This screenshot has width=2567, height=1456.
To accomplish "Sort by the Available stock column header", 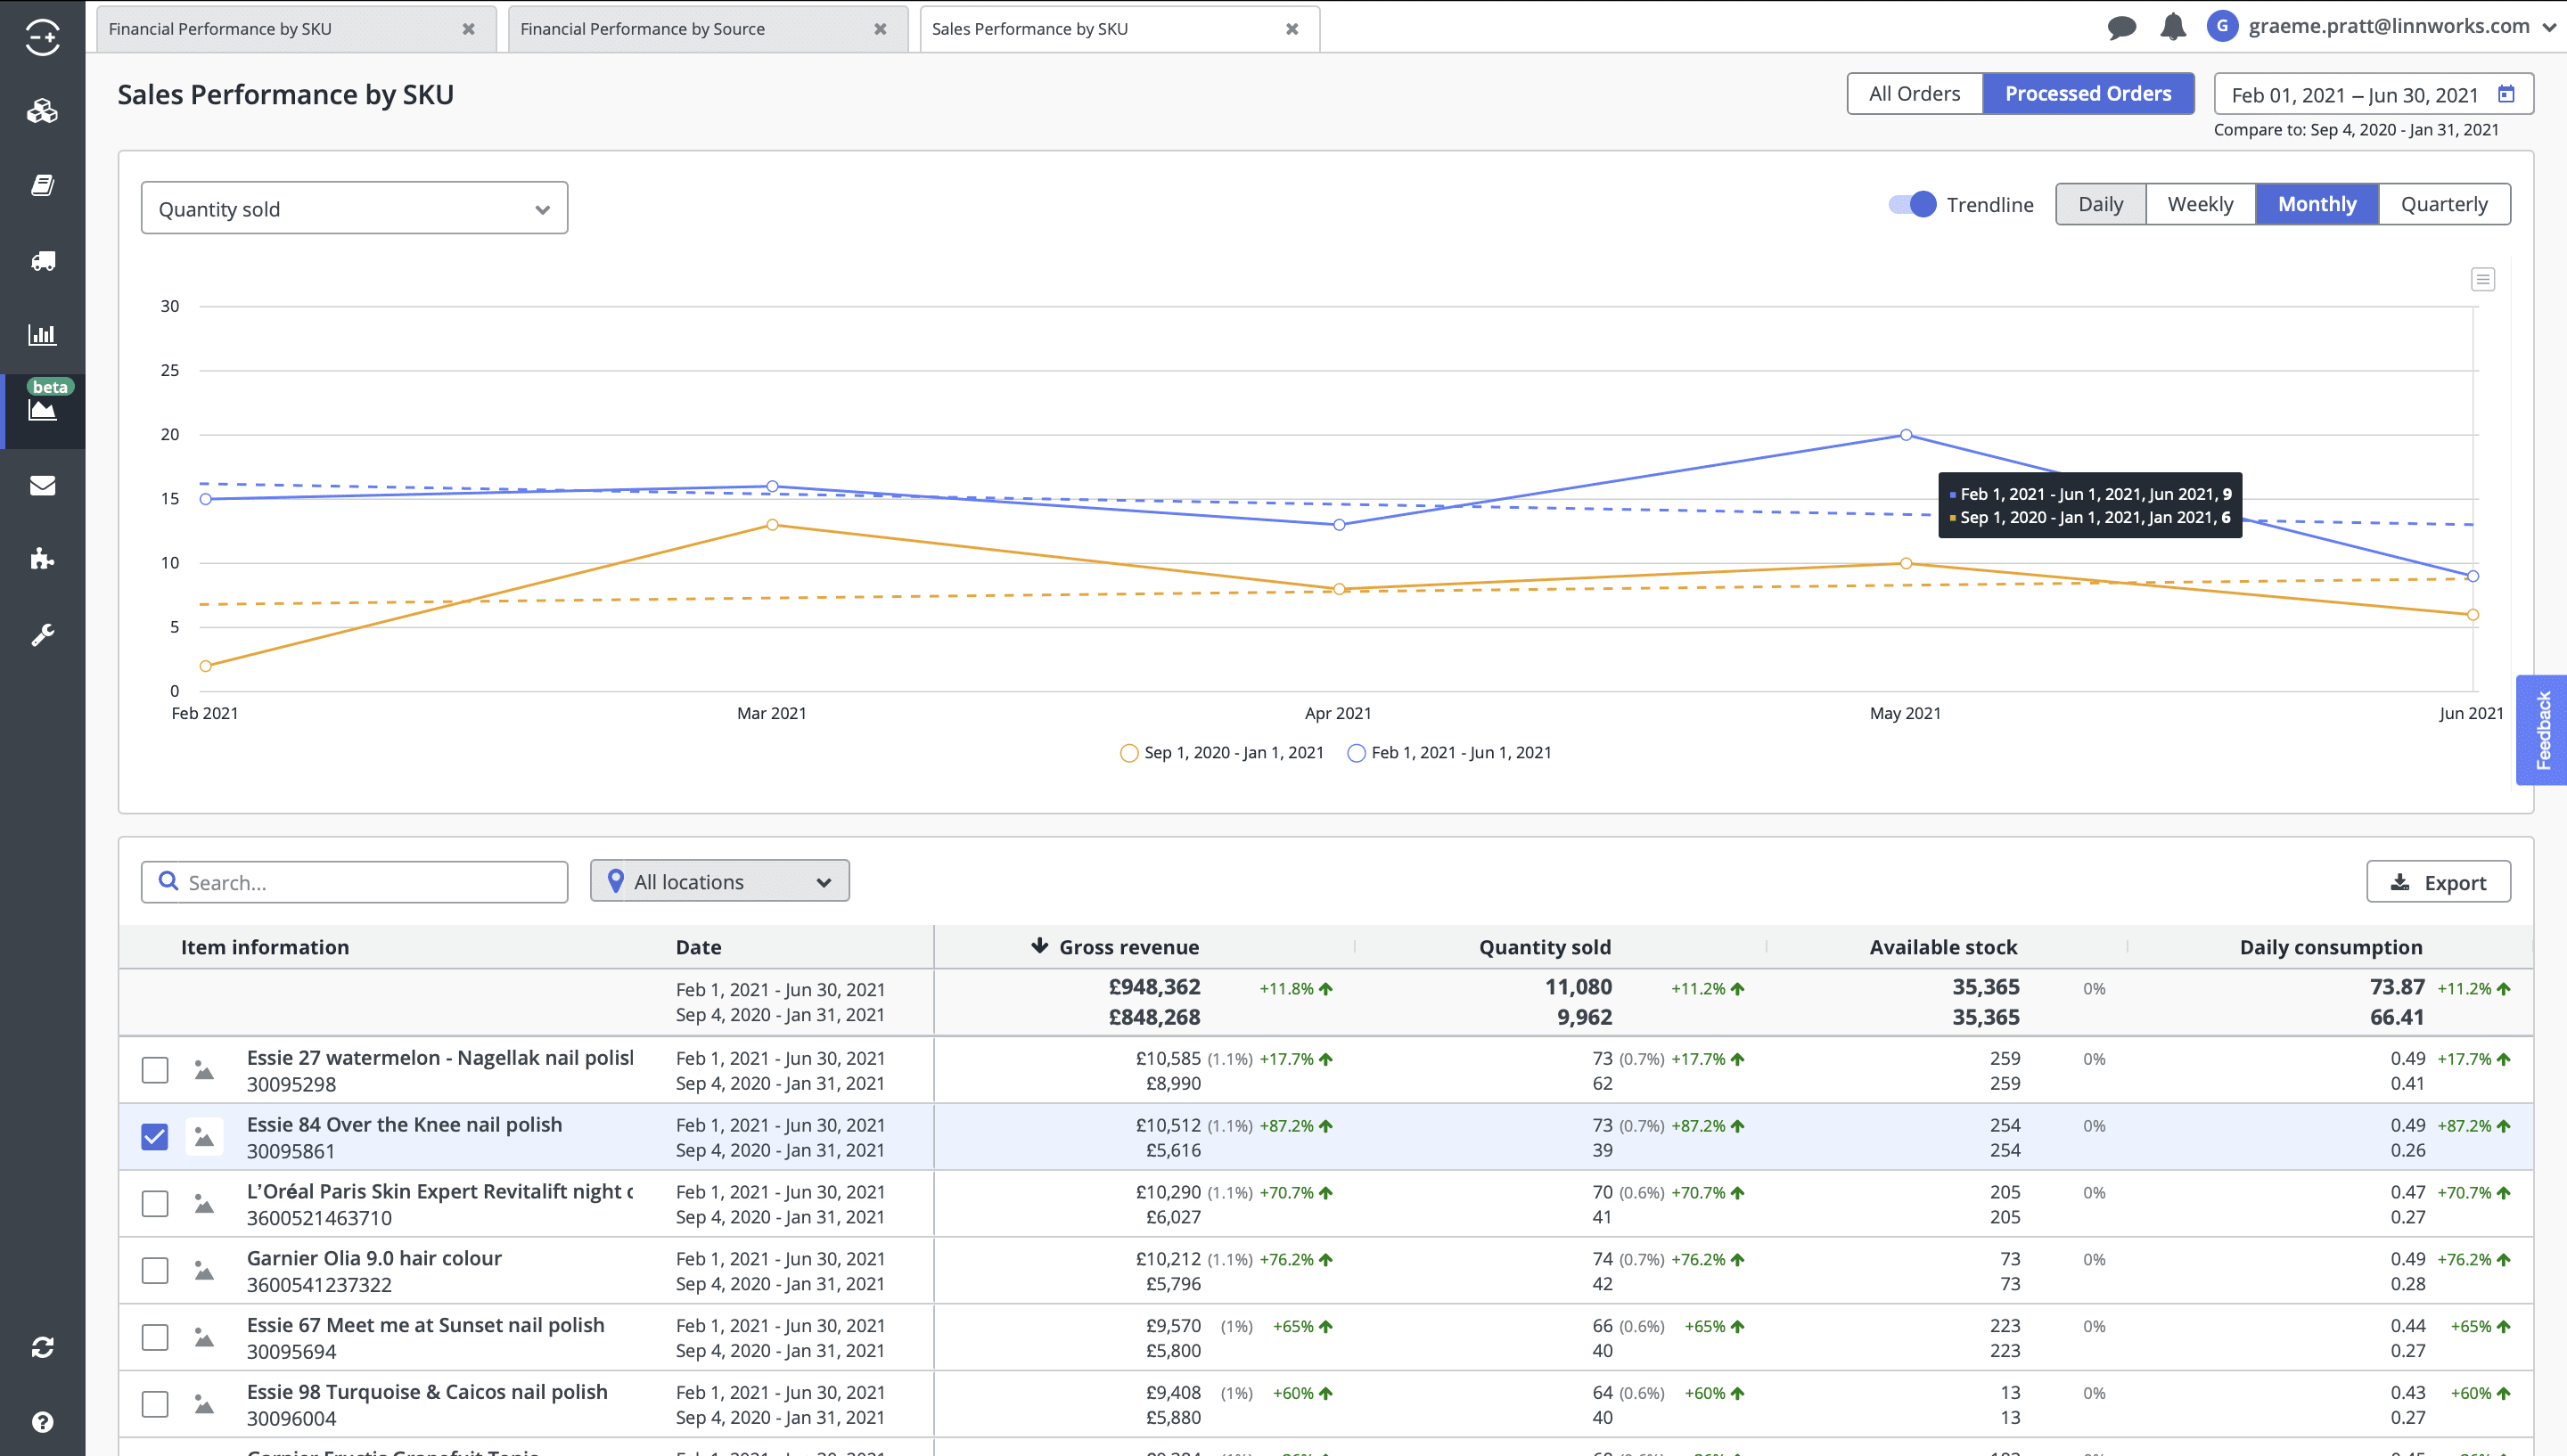I will pos(1943,947).
